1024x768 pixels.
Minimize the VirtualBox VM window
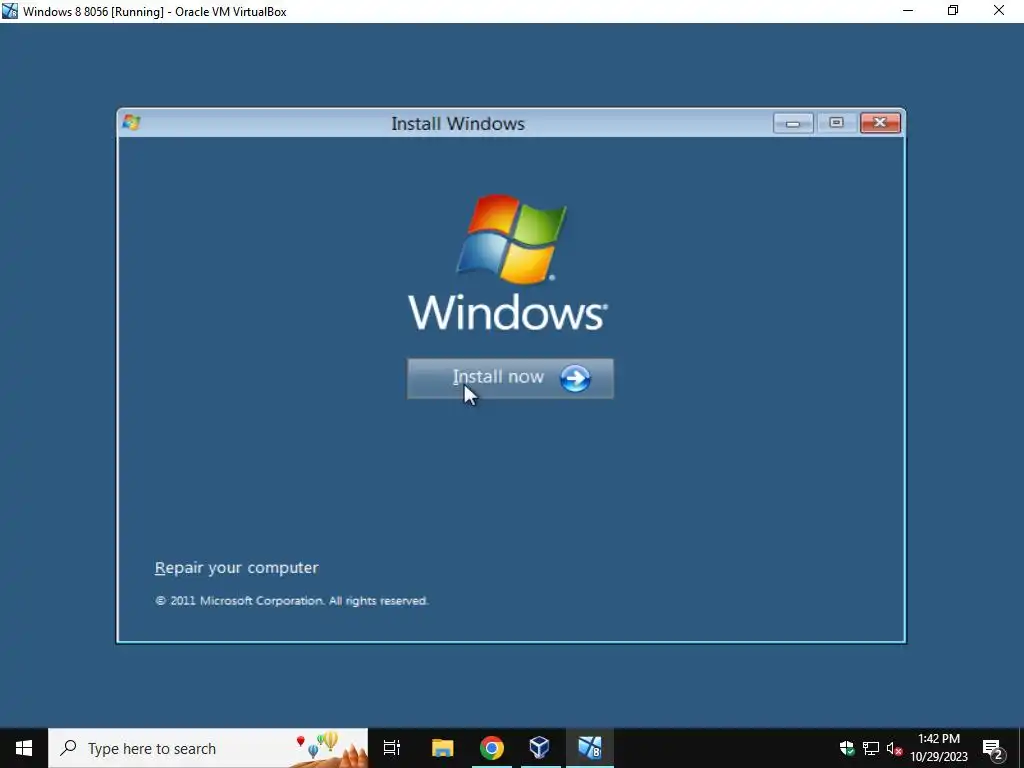tap(908, 11)
